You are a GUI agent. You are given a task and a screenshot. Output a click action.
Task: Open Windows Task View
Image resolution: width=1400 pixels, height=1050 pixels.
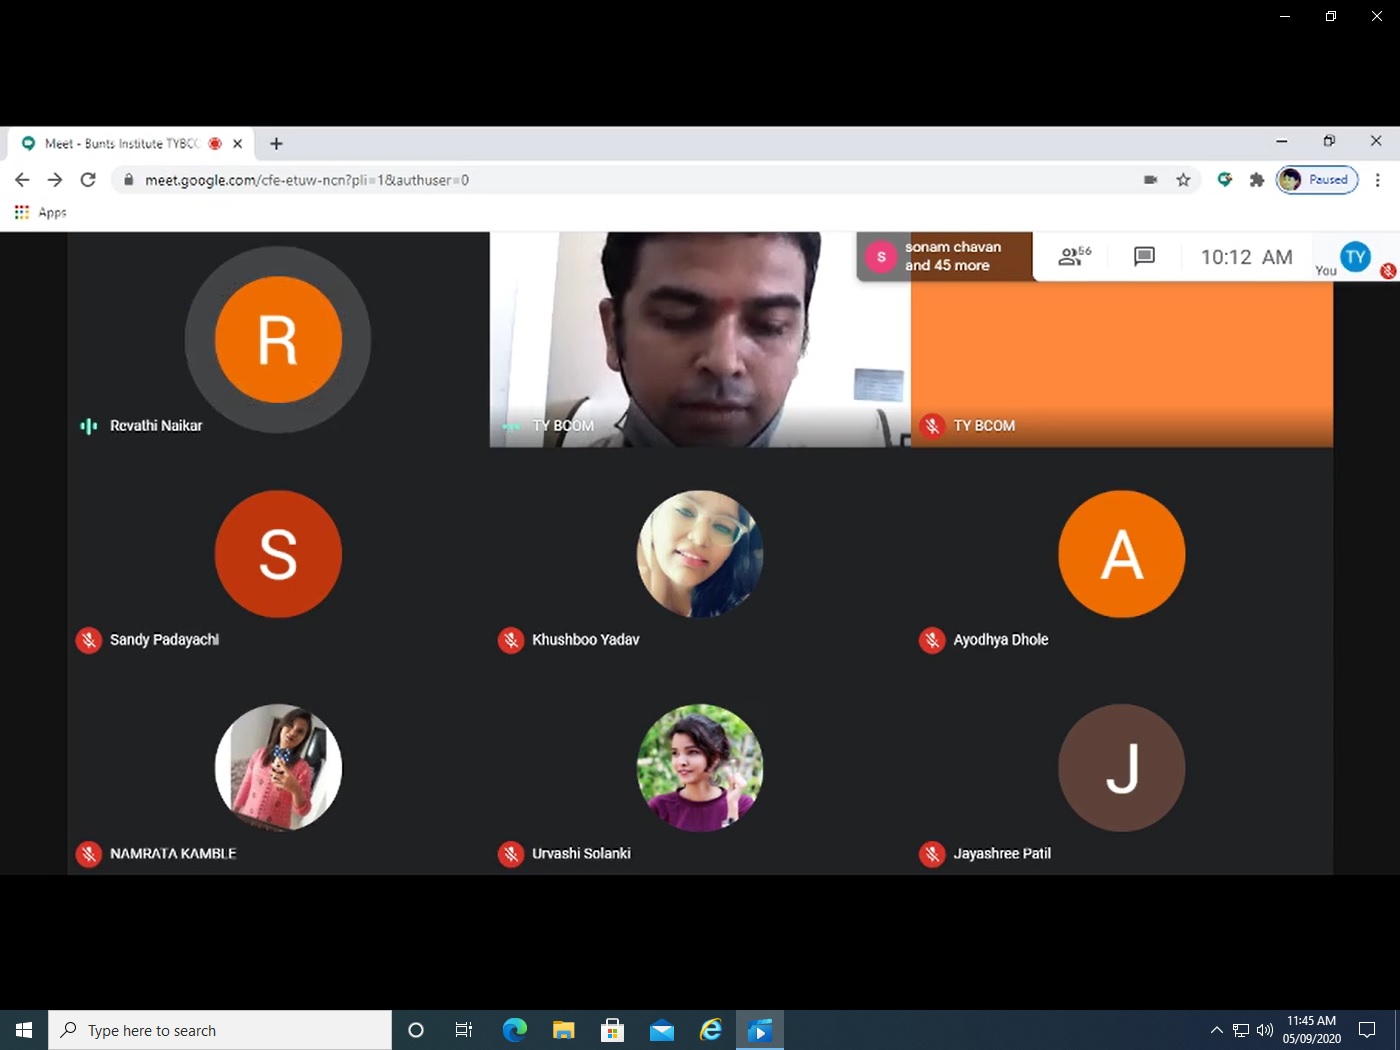click(464, 1030)
